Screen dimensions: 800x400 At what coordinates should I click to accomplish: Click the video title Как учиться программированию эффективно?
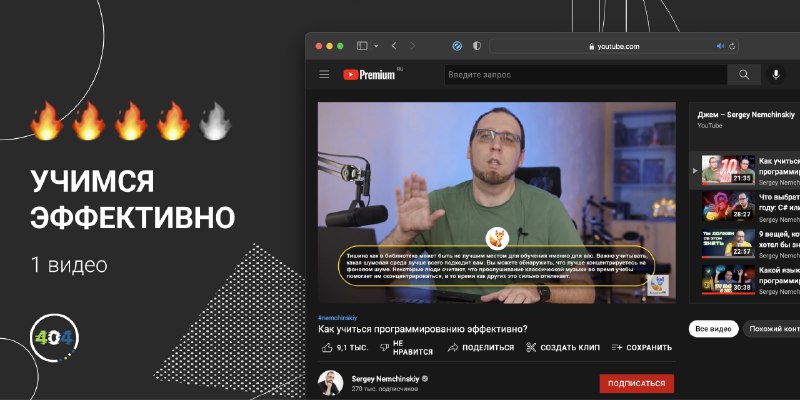(x=422, y=329)
